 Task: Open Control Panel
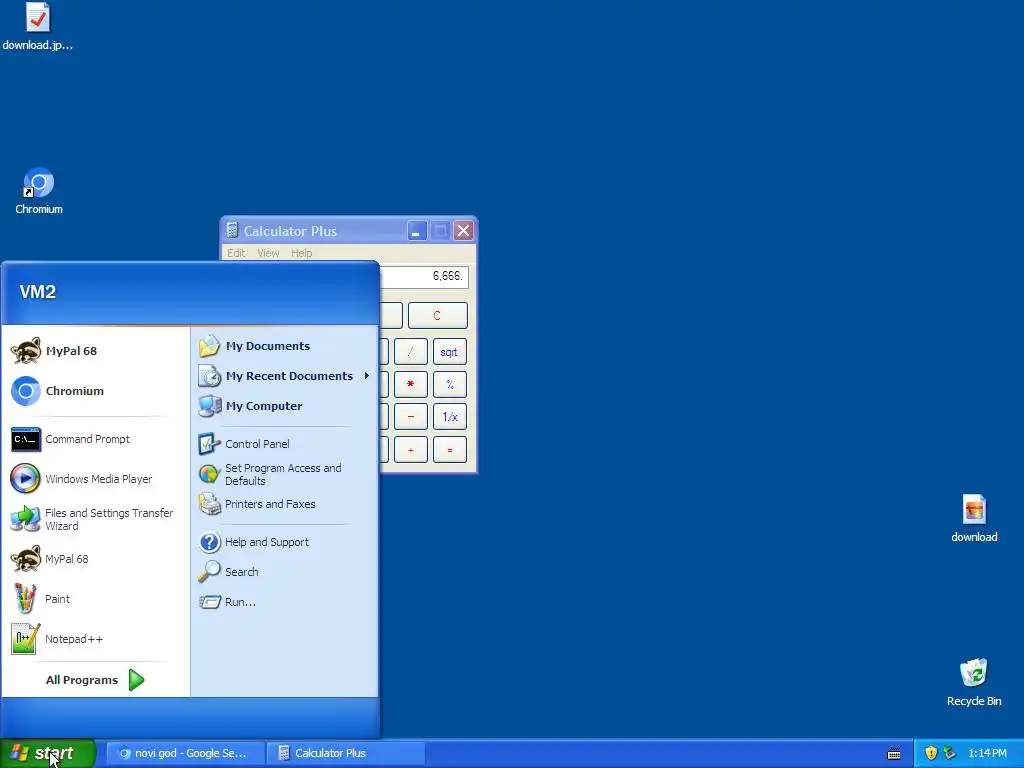tap(284, 444)
